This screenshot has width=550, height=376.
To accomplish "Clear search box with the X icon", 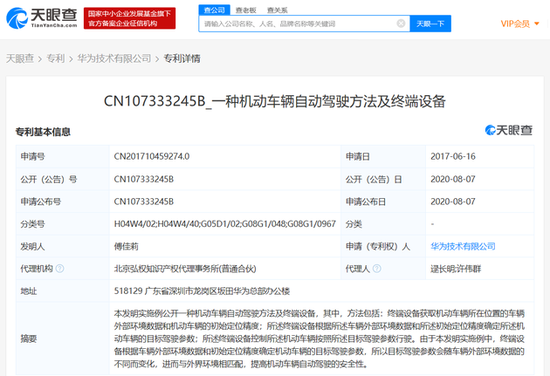I will [401, 24].
